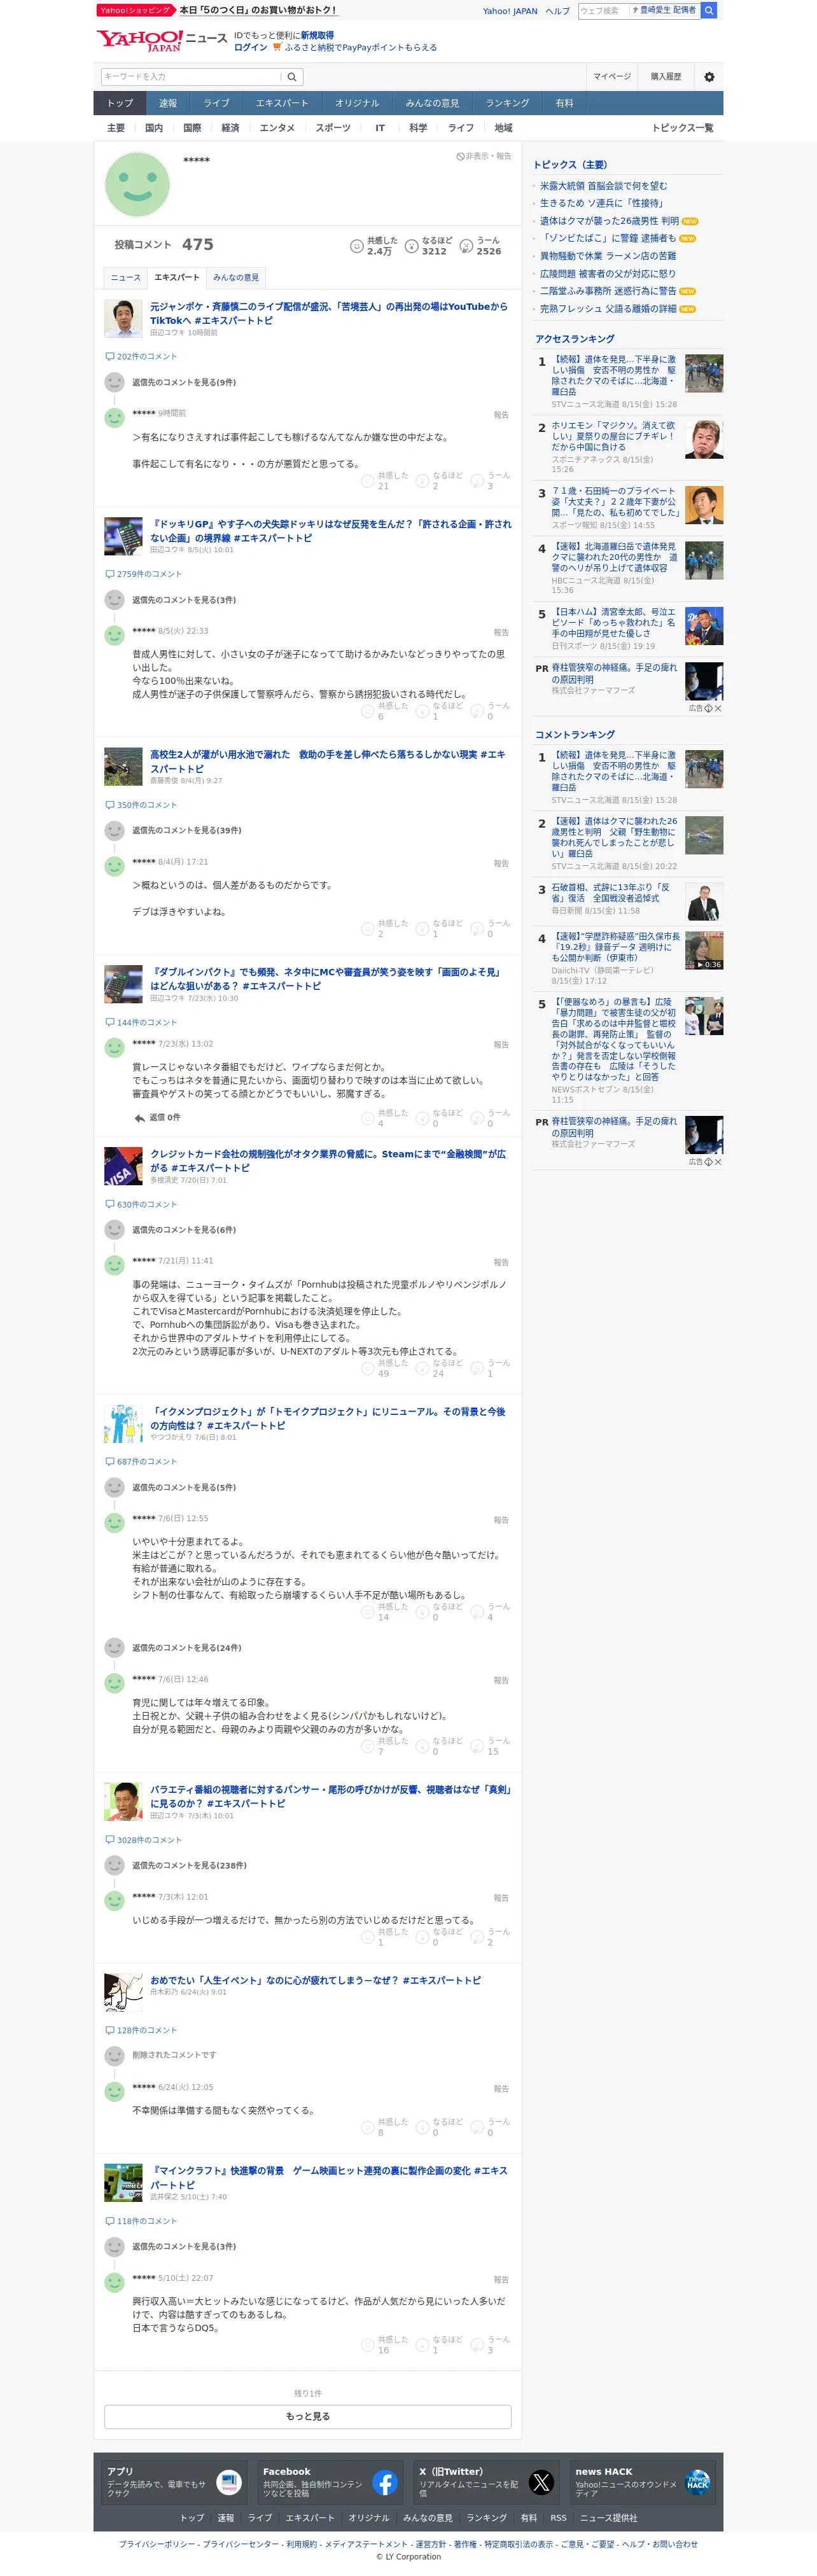Image resolution: width=817 pixels, height=2576 pixels.
Task: Click the Yahoo! JAPAN ニュース logo
Action: coord(161,40)
